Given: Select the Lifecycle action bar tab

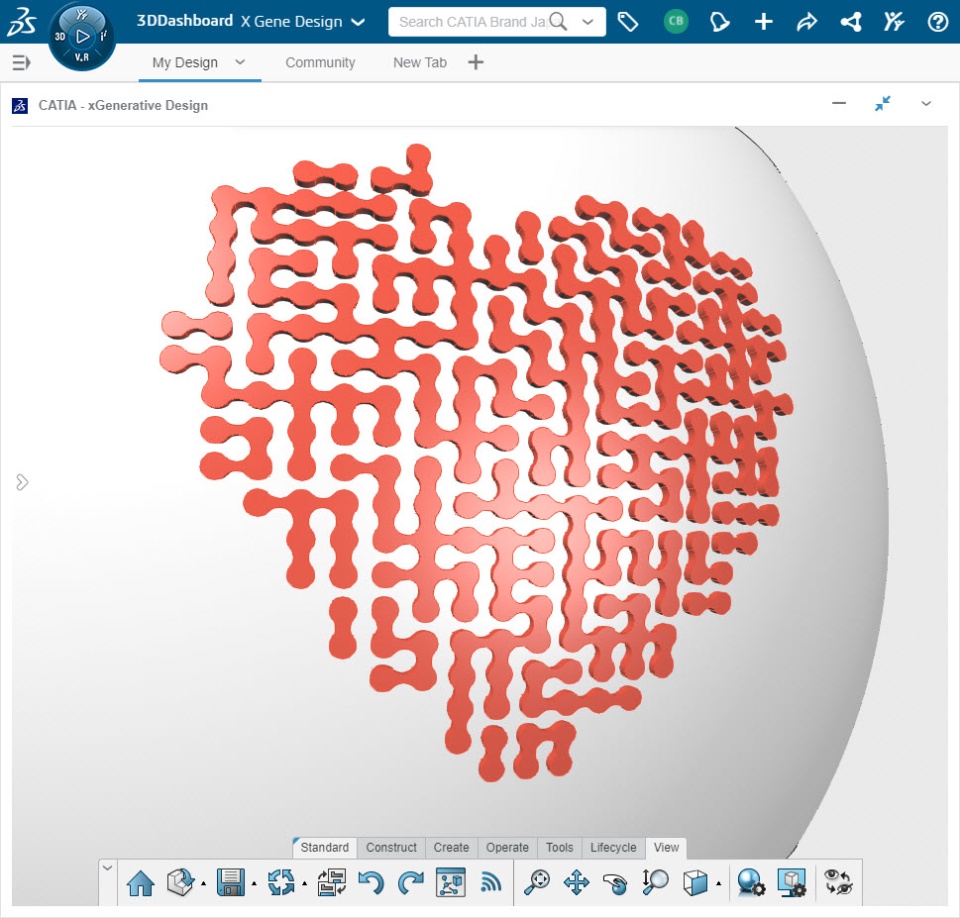Looking at the screenshot, I should [x=613, y=848].
